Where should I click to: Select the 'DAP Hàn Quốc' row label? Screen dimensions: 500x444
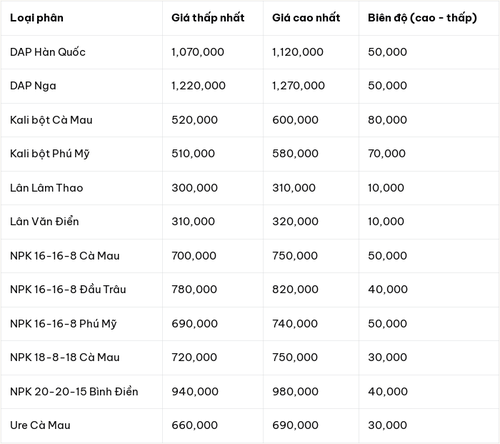(x=48, y=52)
